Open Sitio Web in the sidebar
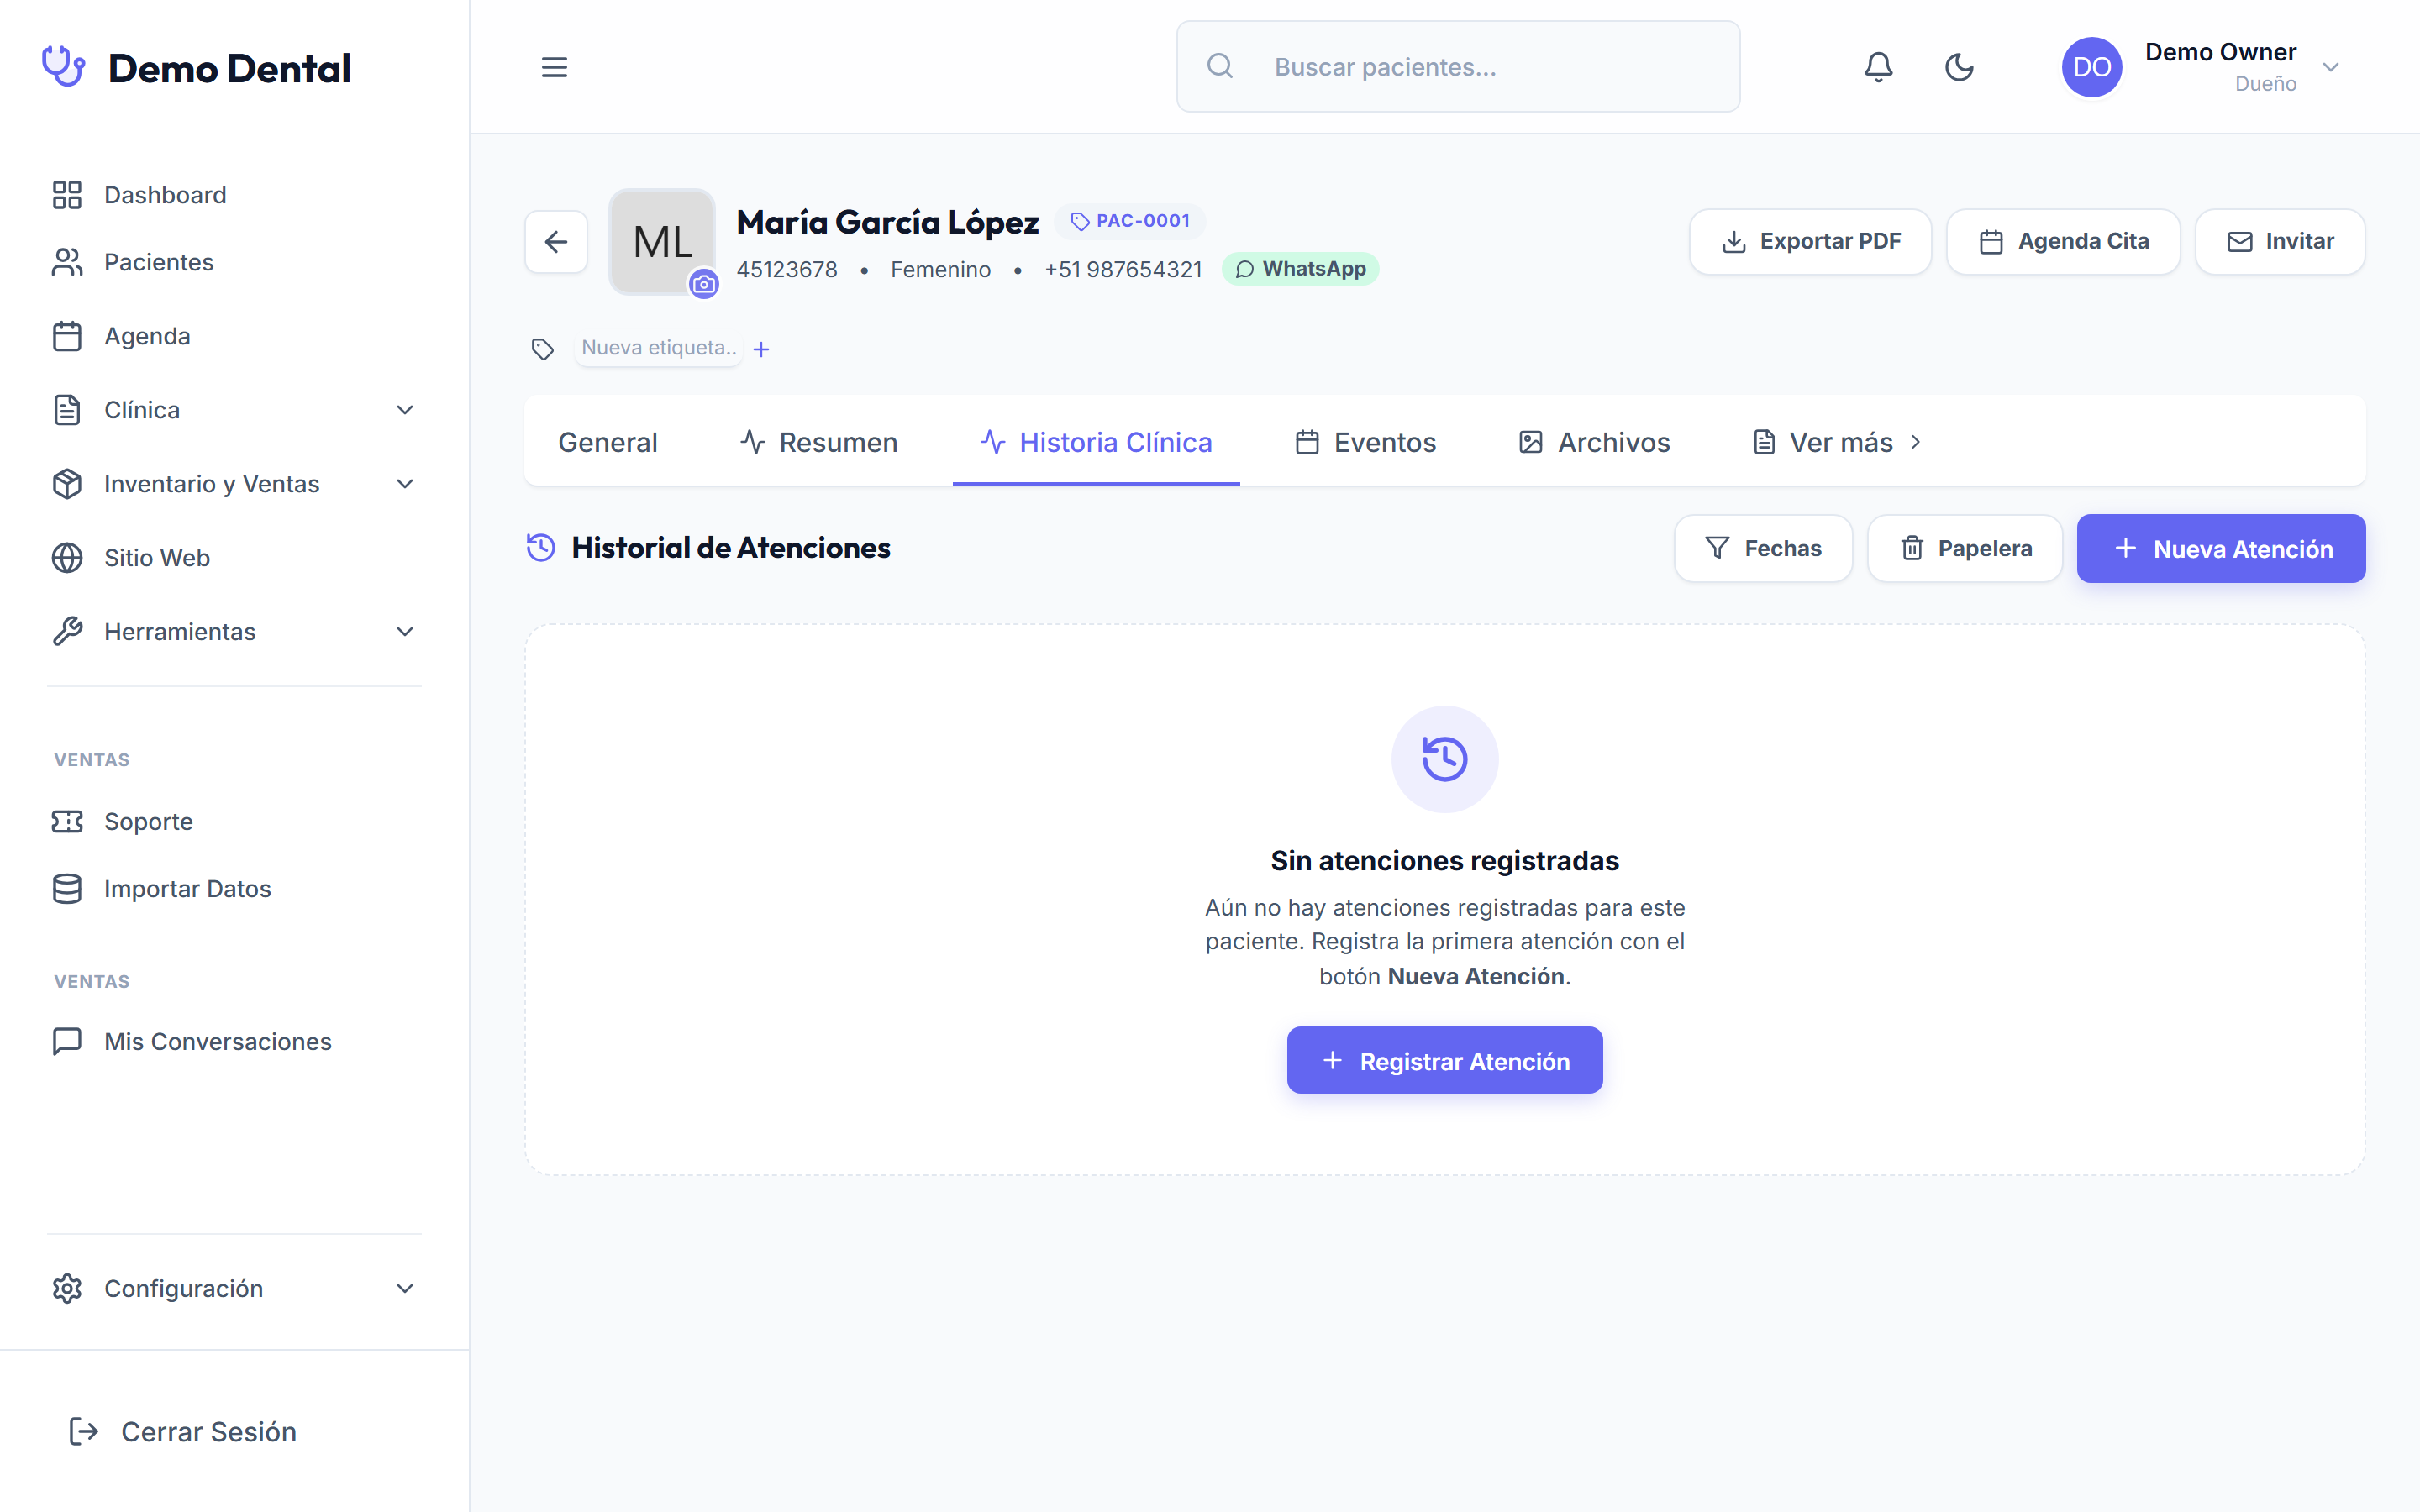The width and height of the screenshot is (2420, 1512). [234, 558]
